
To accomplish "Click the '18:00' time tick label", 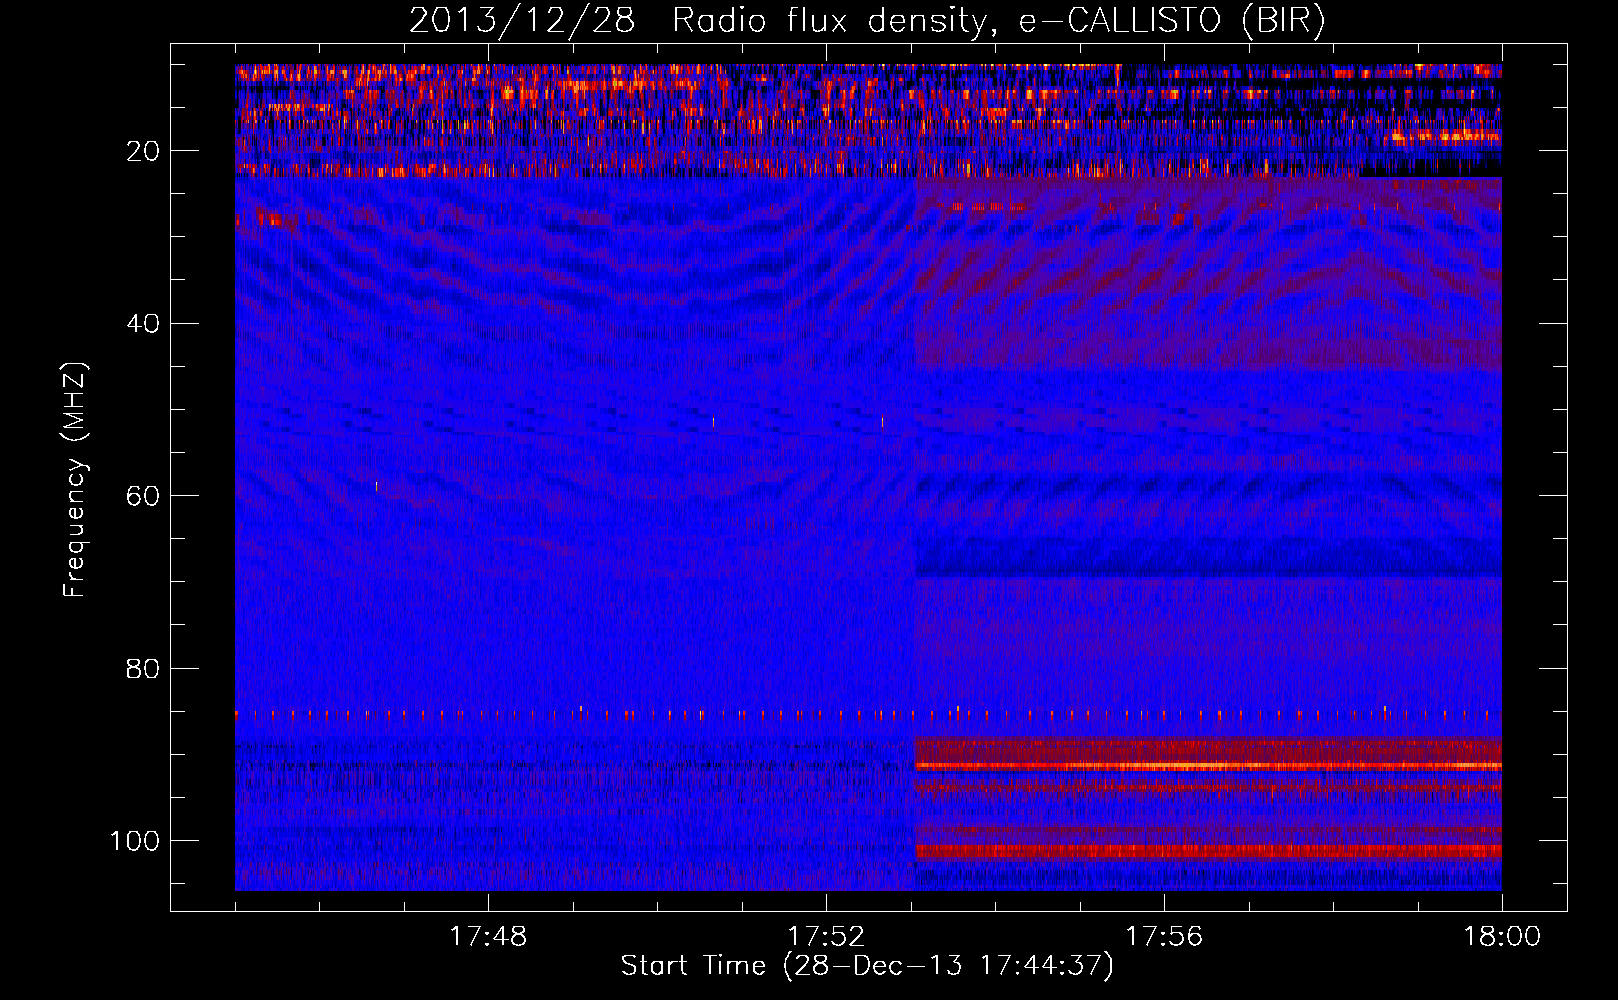I will pyautogui.click(x=1502, y=937).
